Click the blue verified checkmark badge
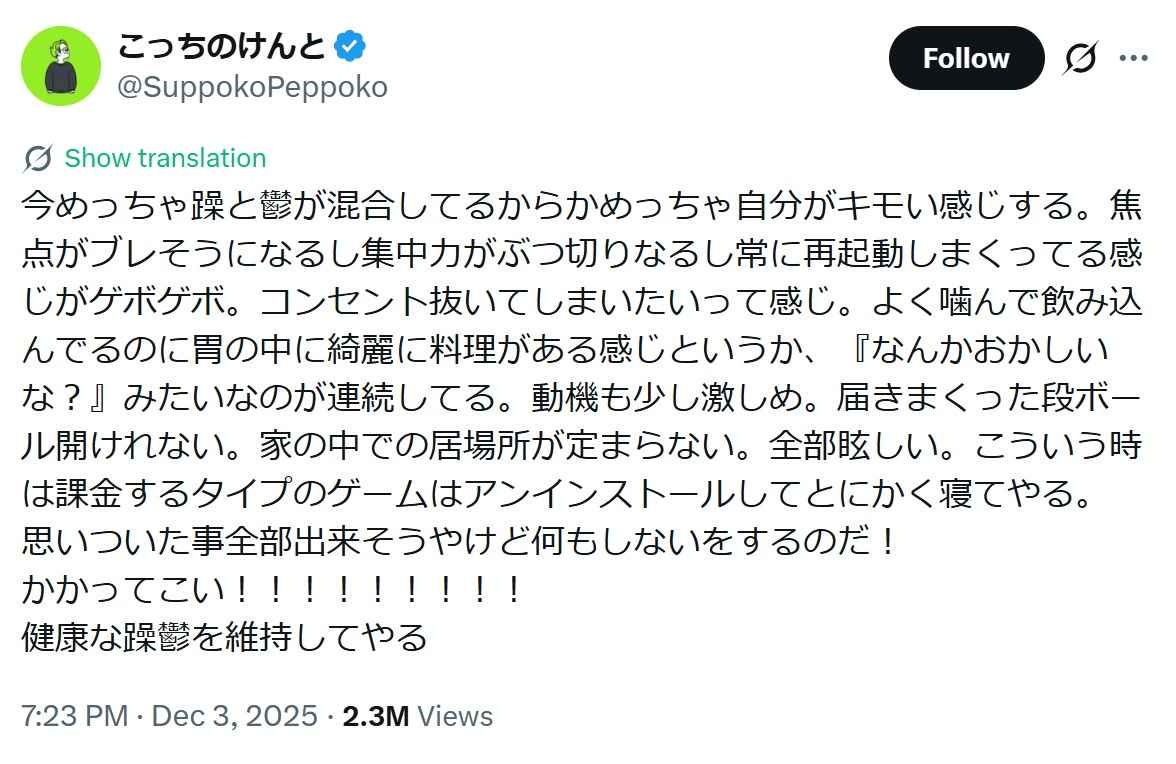 pos(349,46)
